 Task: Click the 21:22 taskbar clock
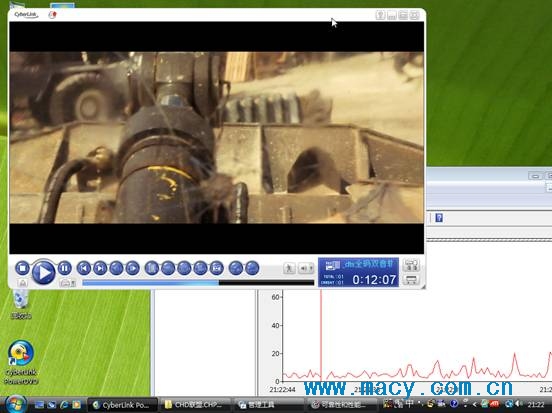click(535, 405)
